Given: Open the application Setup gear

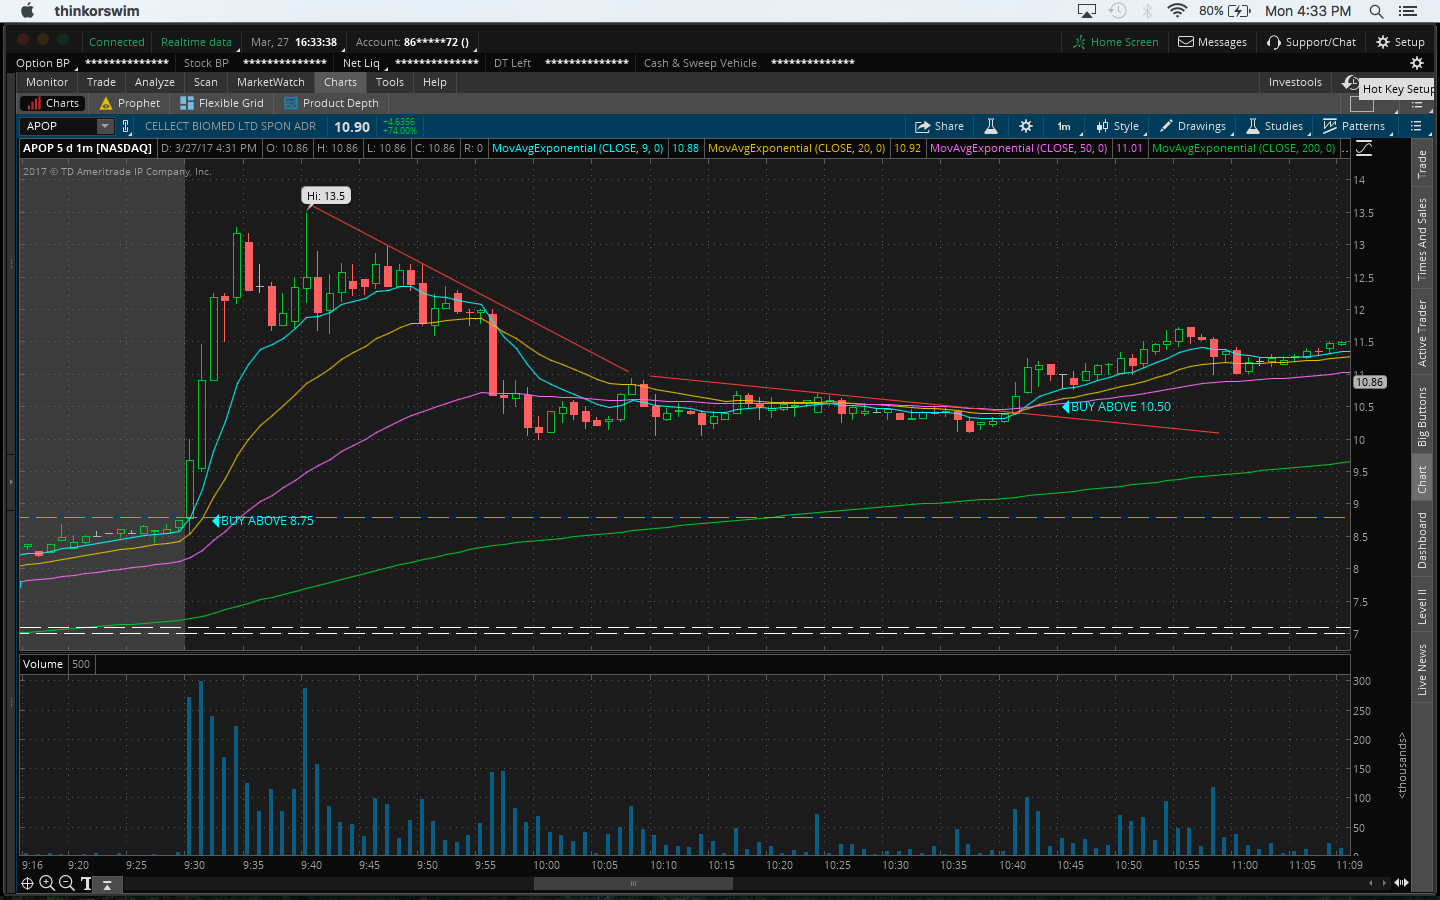Looking at the screenshot, I should pos(1400,42).
